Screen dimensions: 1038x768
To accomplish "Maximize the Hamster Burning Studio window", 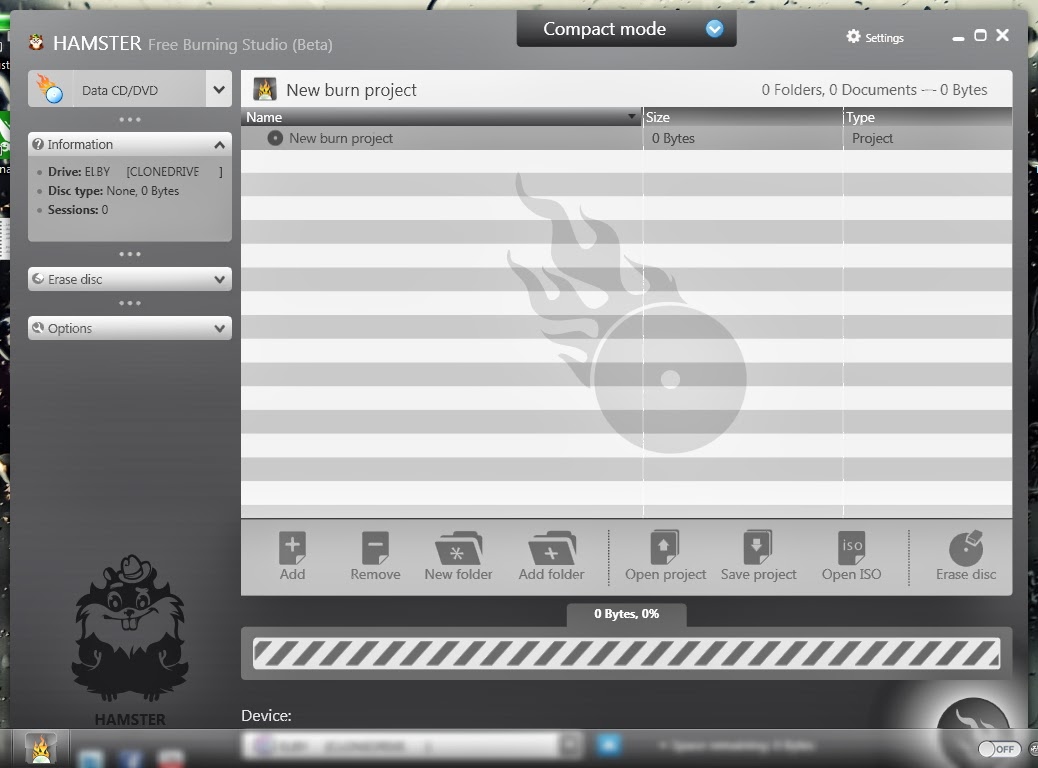I will click(x=980, y=35).
